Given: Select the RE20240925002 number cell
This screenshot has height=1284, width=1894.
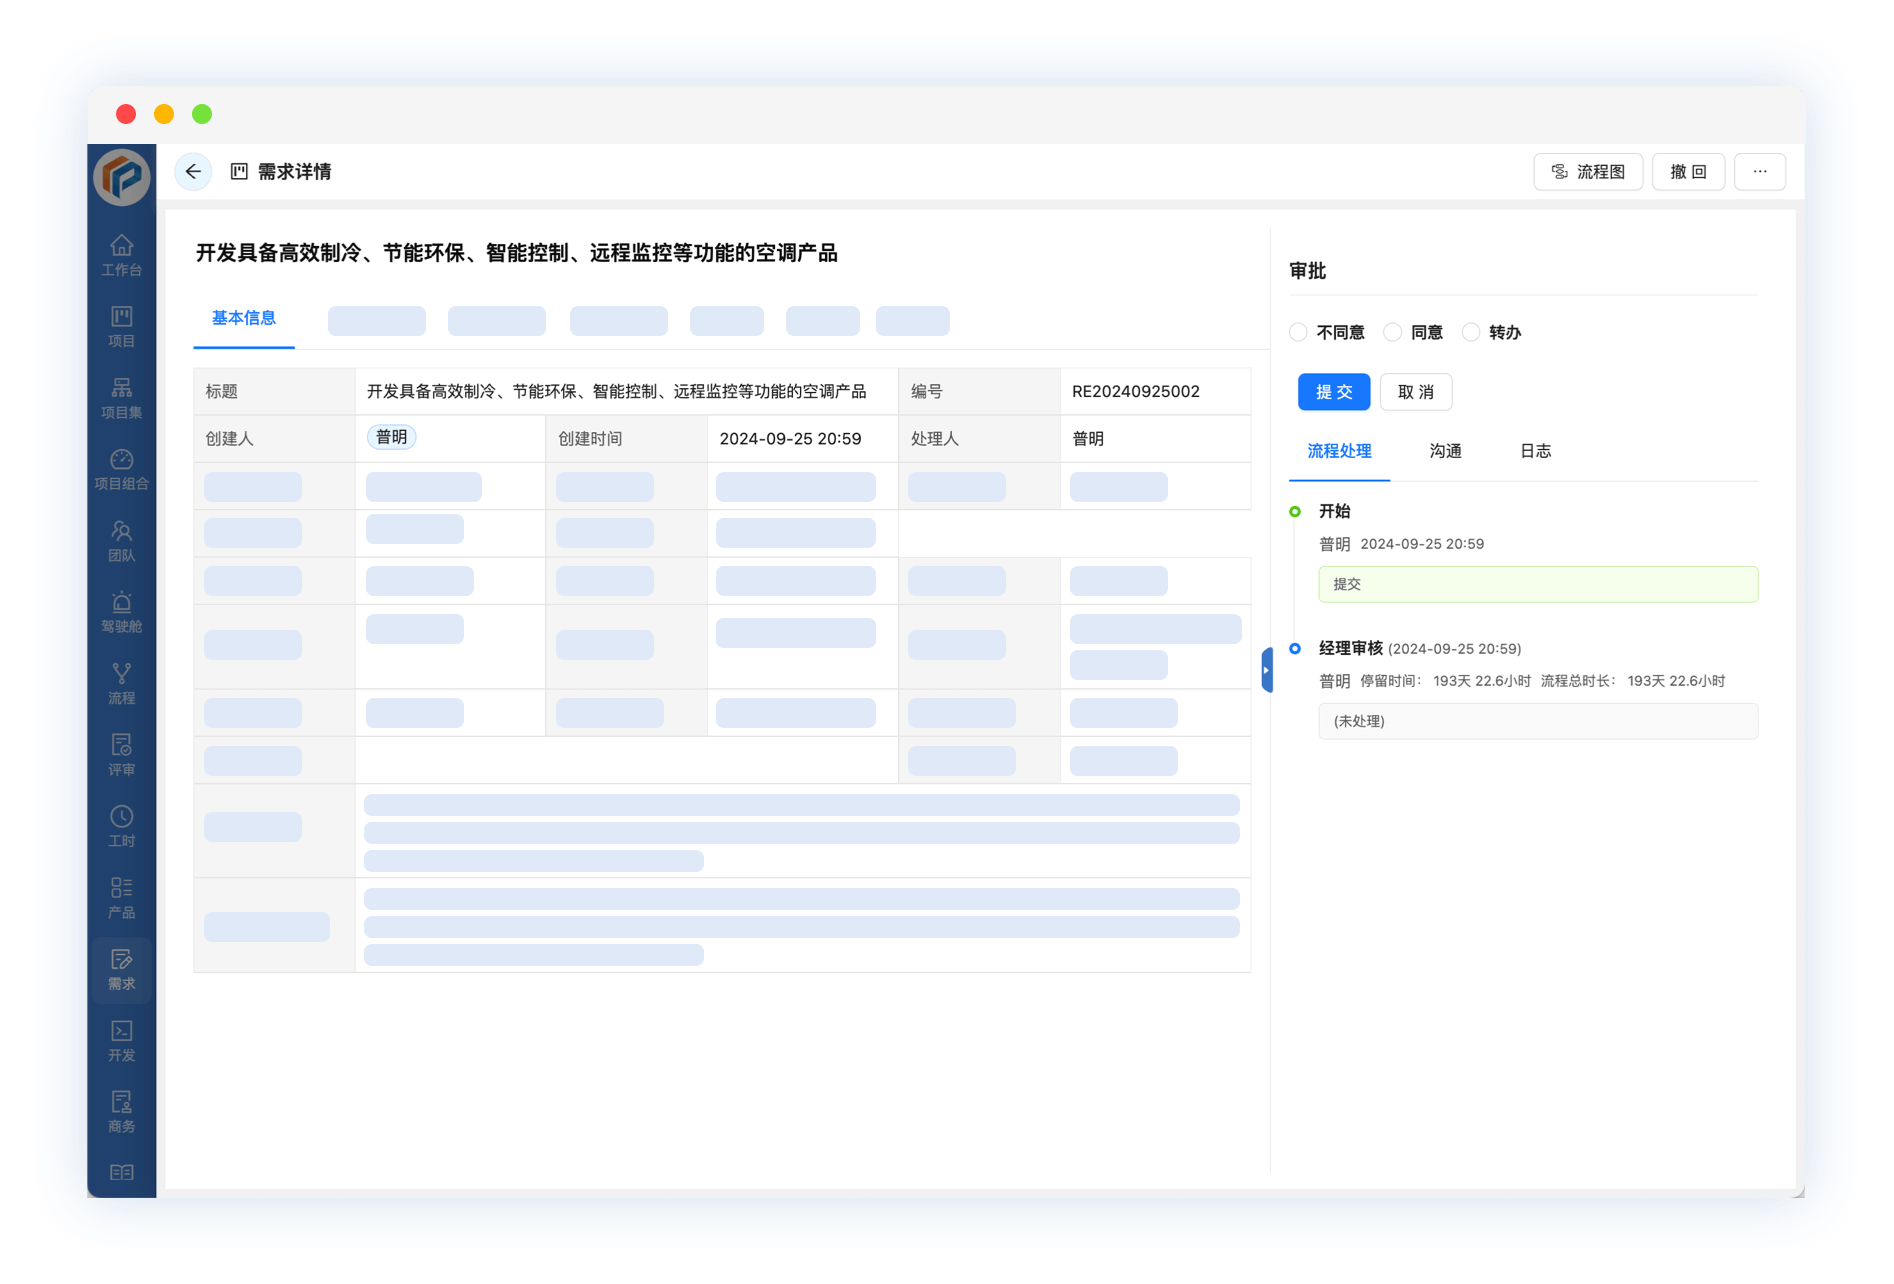Looking at the screenshot, I should point(1155,391).
